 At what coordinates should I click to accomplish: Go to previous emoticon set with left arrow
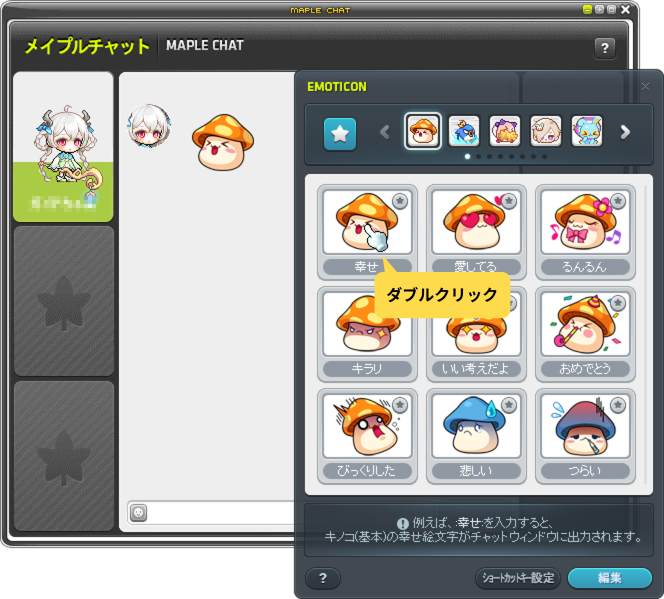(385, 132)
